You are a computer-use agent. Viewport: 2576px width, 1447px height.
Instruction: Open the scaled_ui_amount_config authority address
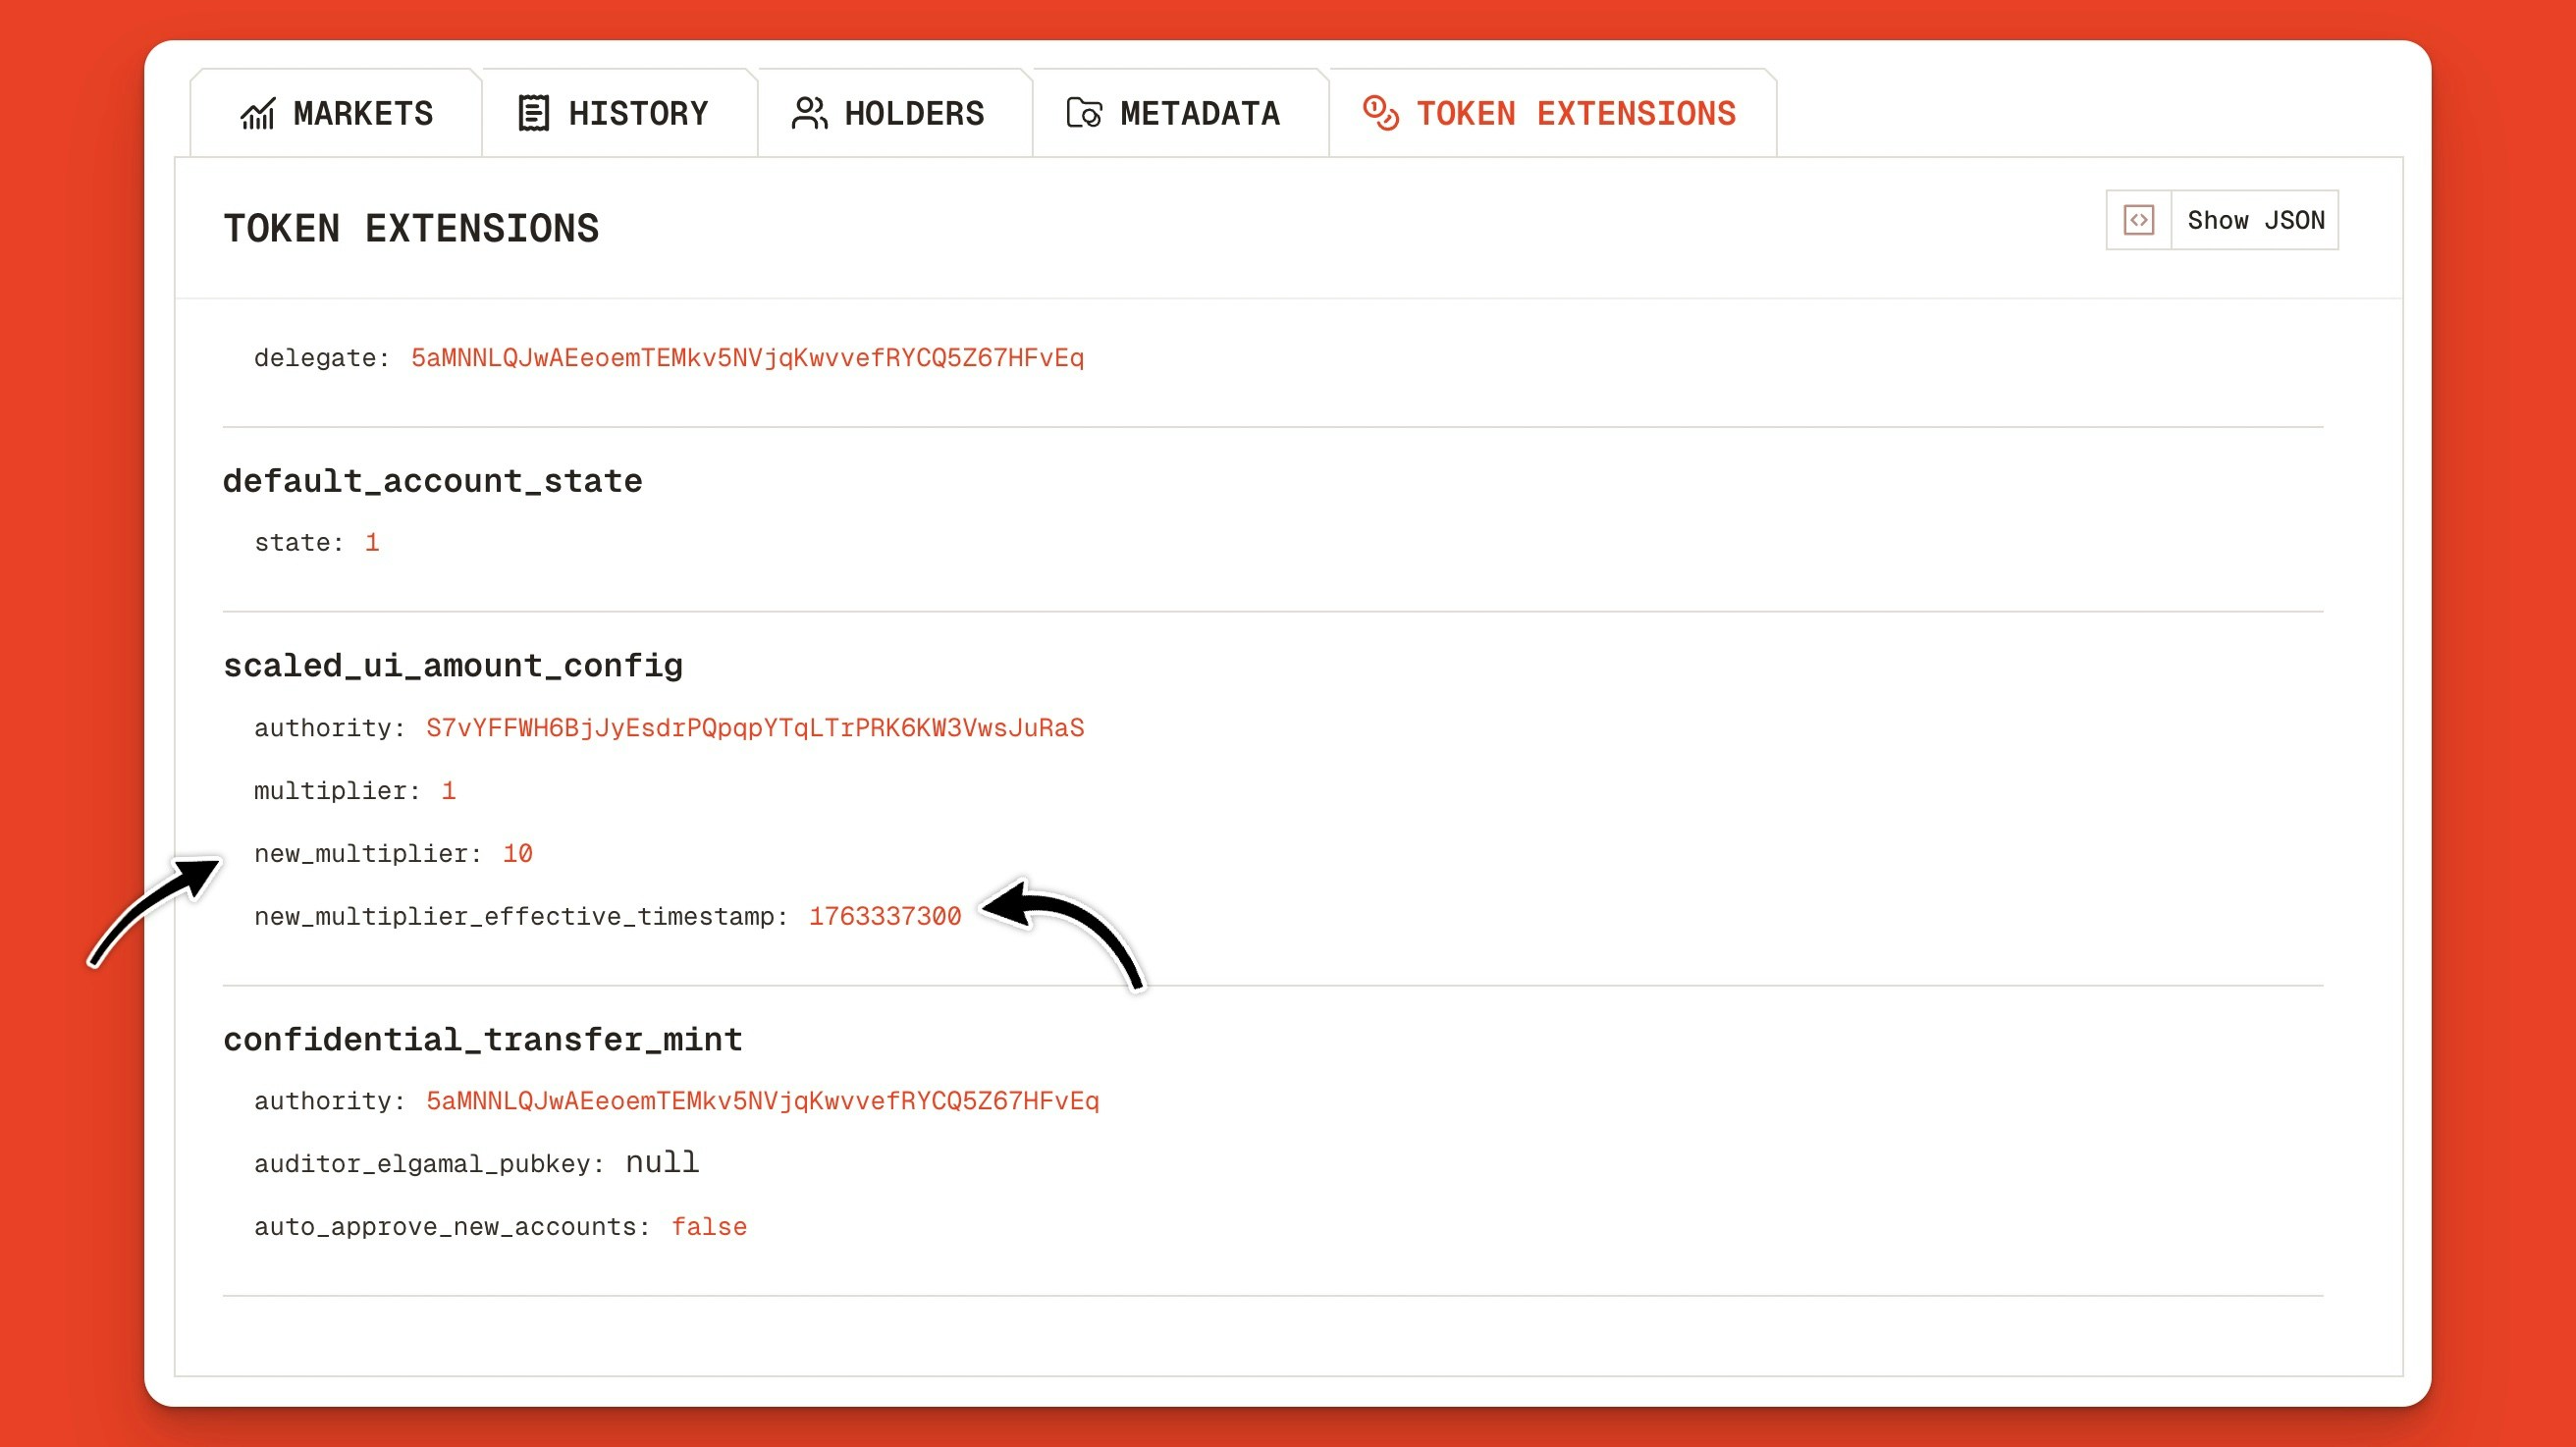coord(755,728)
